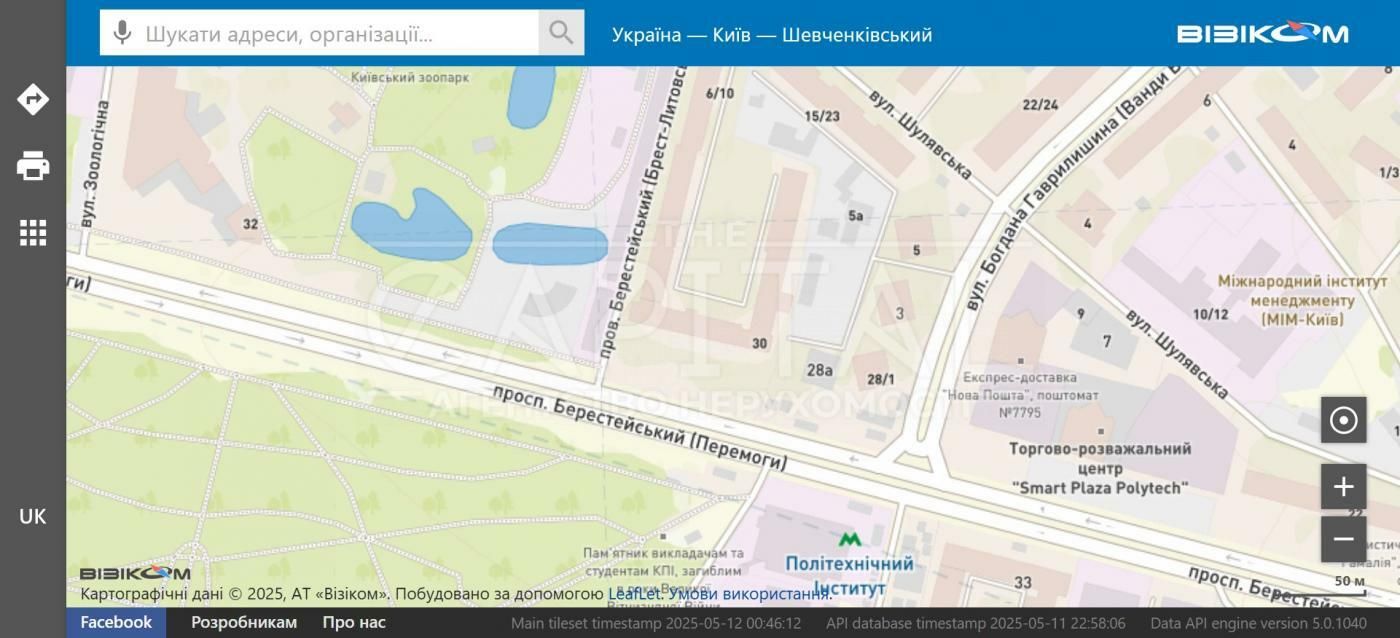
Task: Click building number 33 on map
Action: pos(1023,582)
